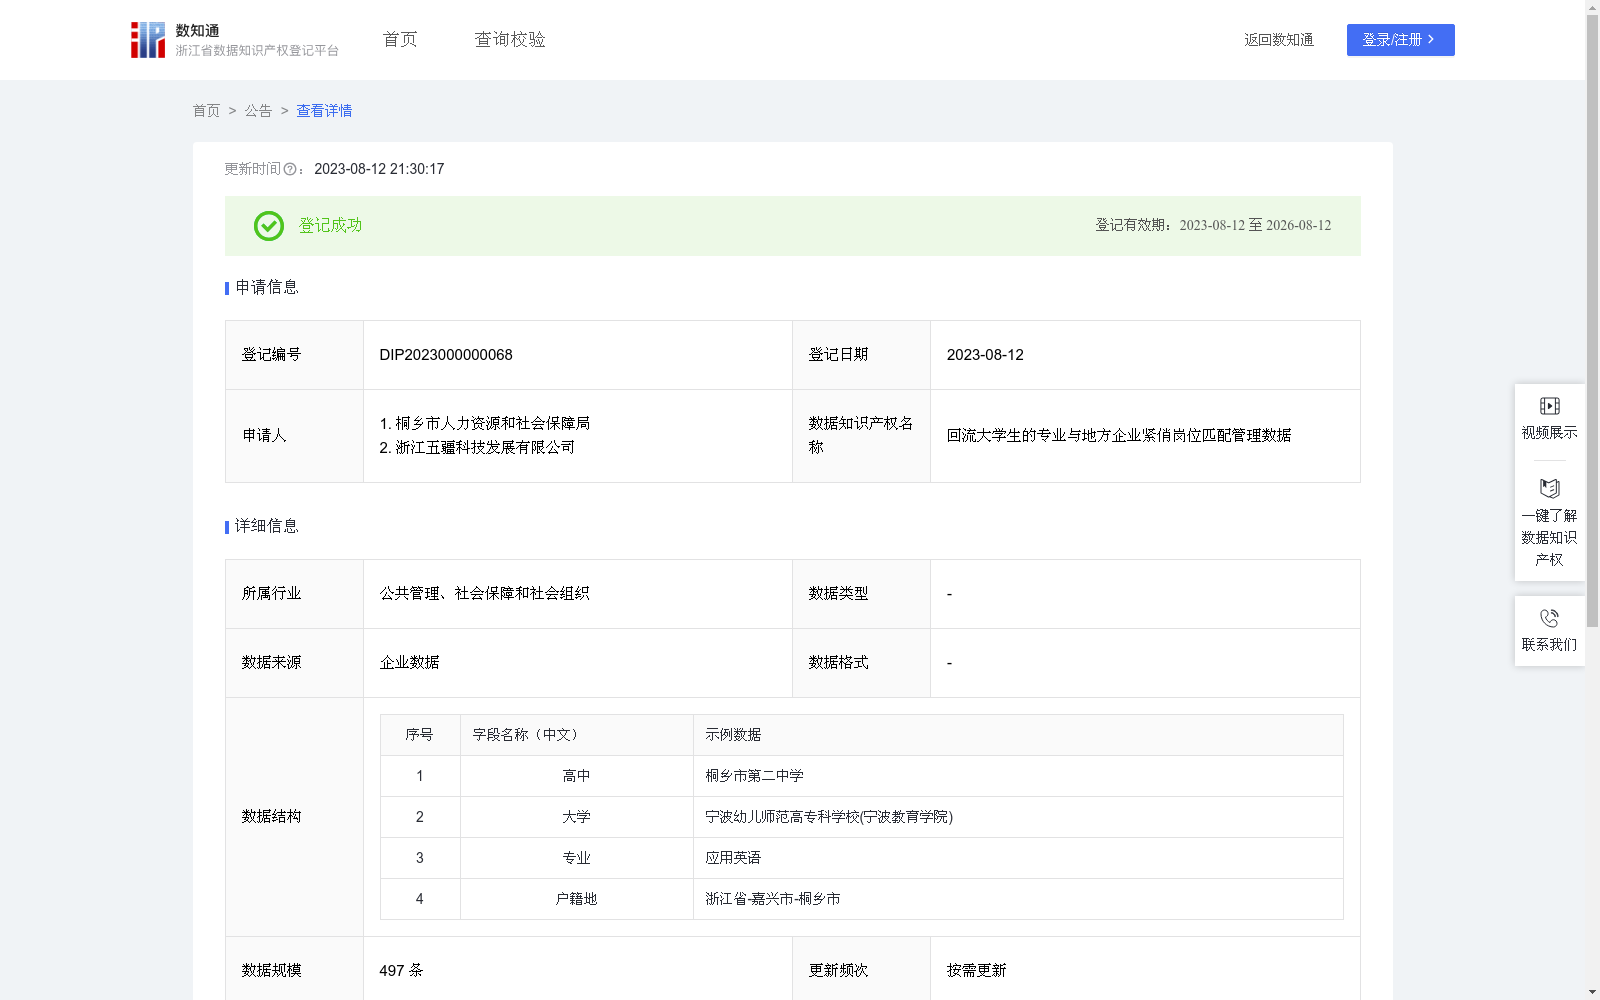The height and width of the screenshot is (1000, 1600).
Task: Open 查询校验 navigation item
Action: click(510, 40)
